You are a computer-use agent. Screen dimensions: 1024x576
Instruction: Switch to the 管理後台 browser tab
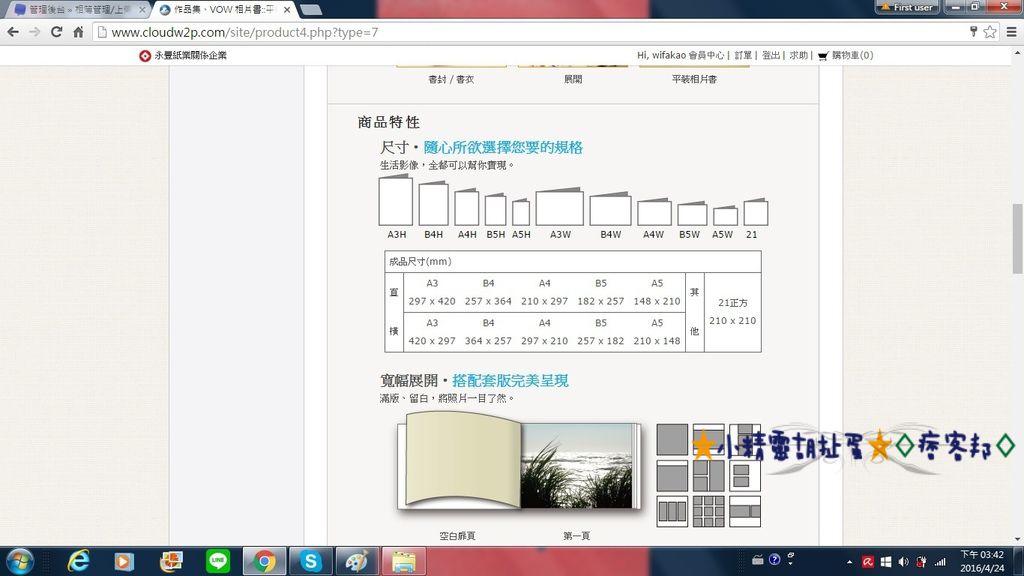point(77,10)
